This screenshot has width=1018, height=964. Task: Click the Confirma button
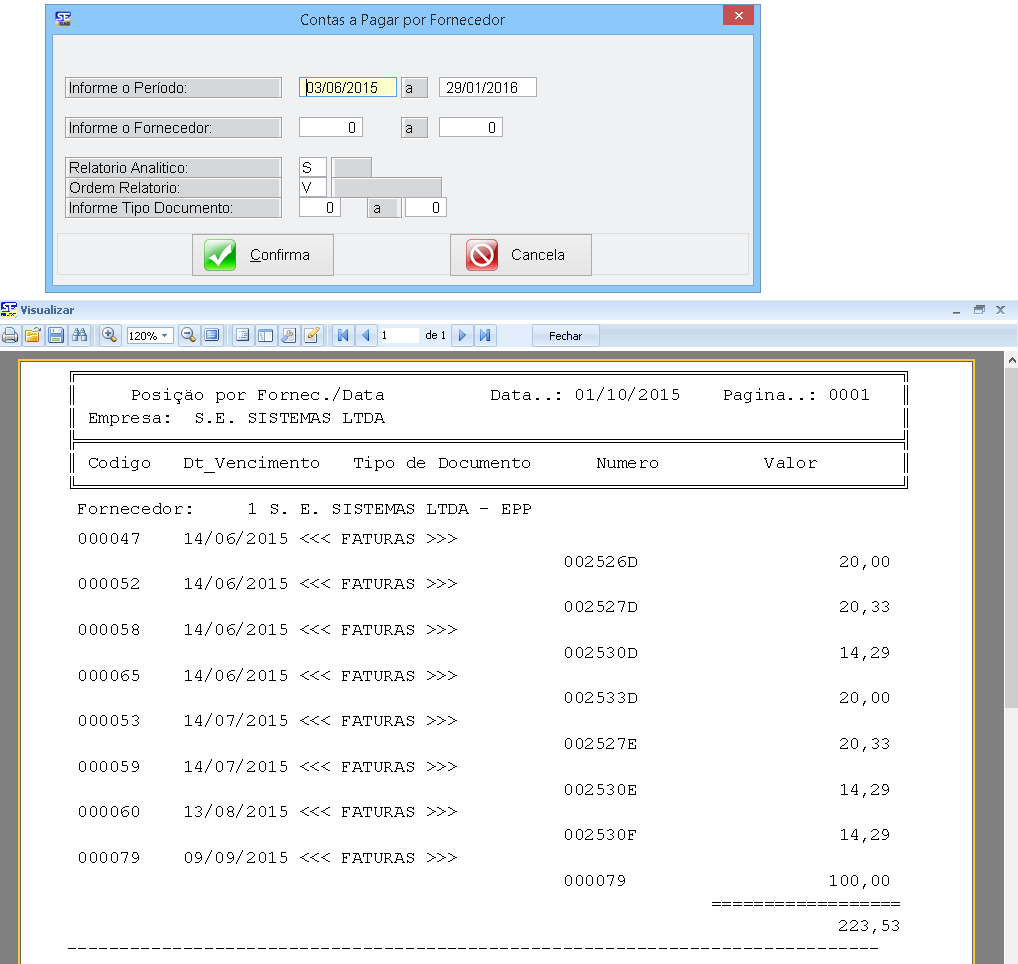tap(263, 255)
